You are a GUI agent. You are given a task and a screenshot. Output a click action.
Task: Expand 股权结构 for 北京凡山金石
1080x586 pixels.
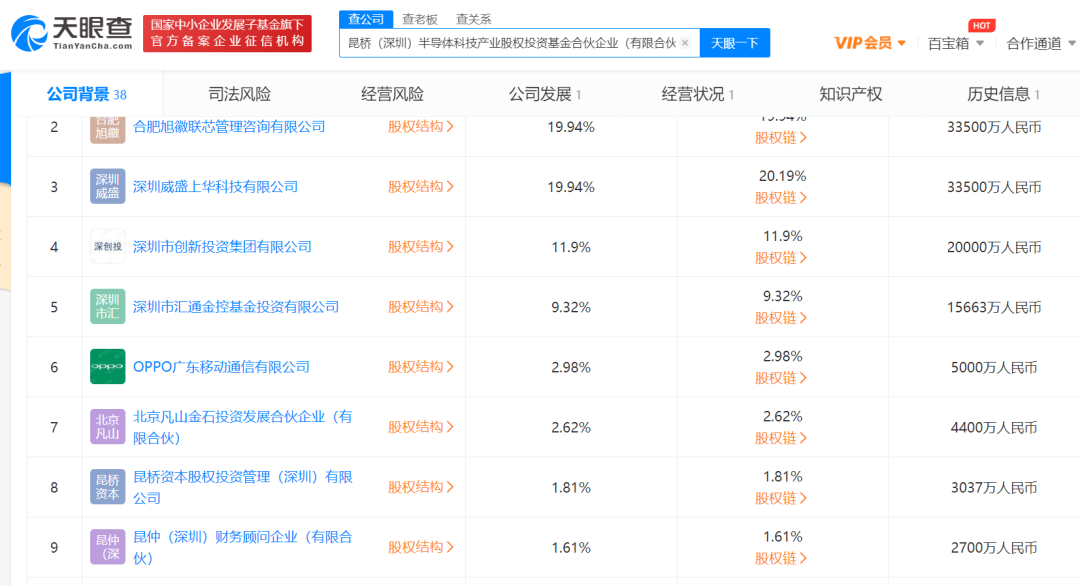tap(420, 427)
